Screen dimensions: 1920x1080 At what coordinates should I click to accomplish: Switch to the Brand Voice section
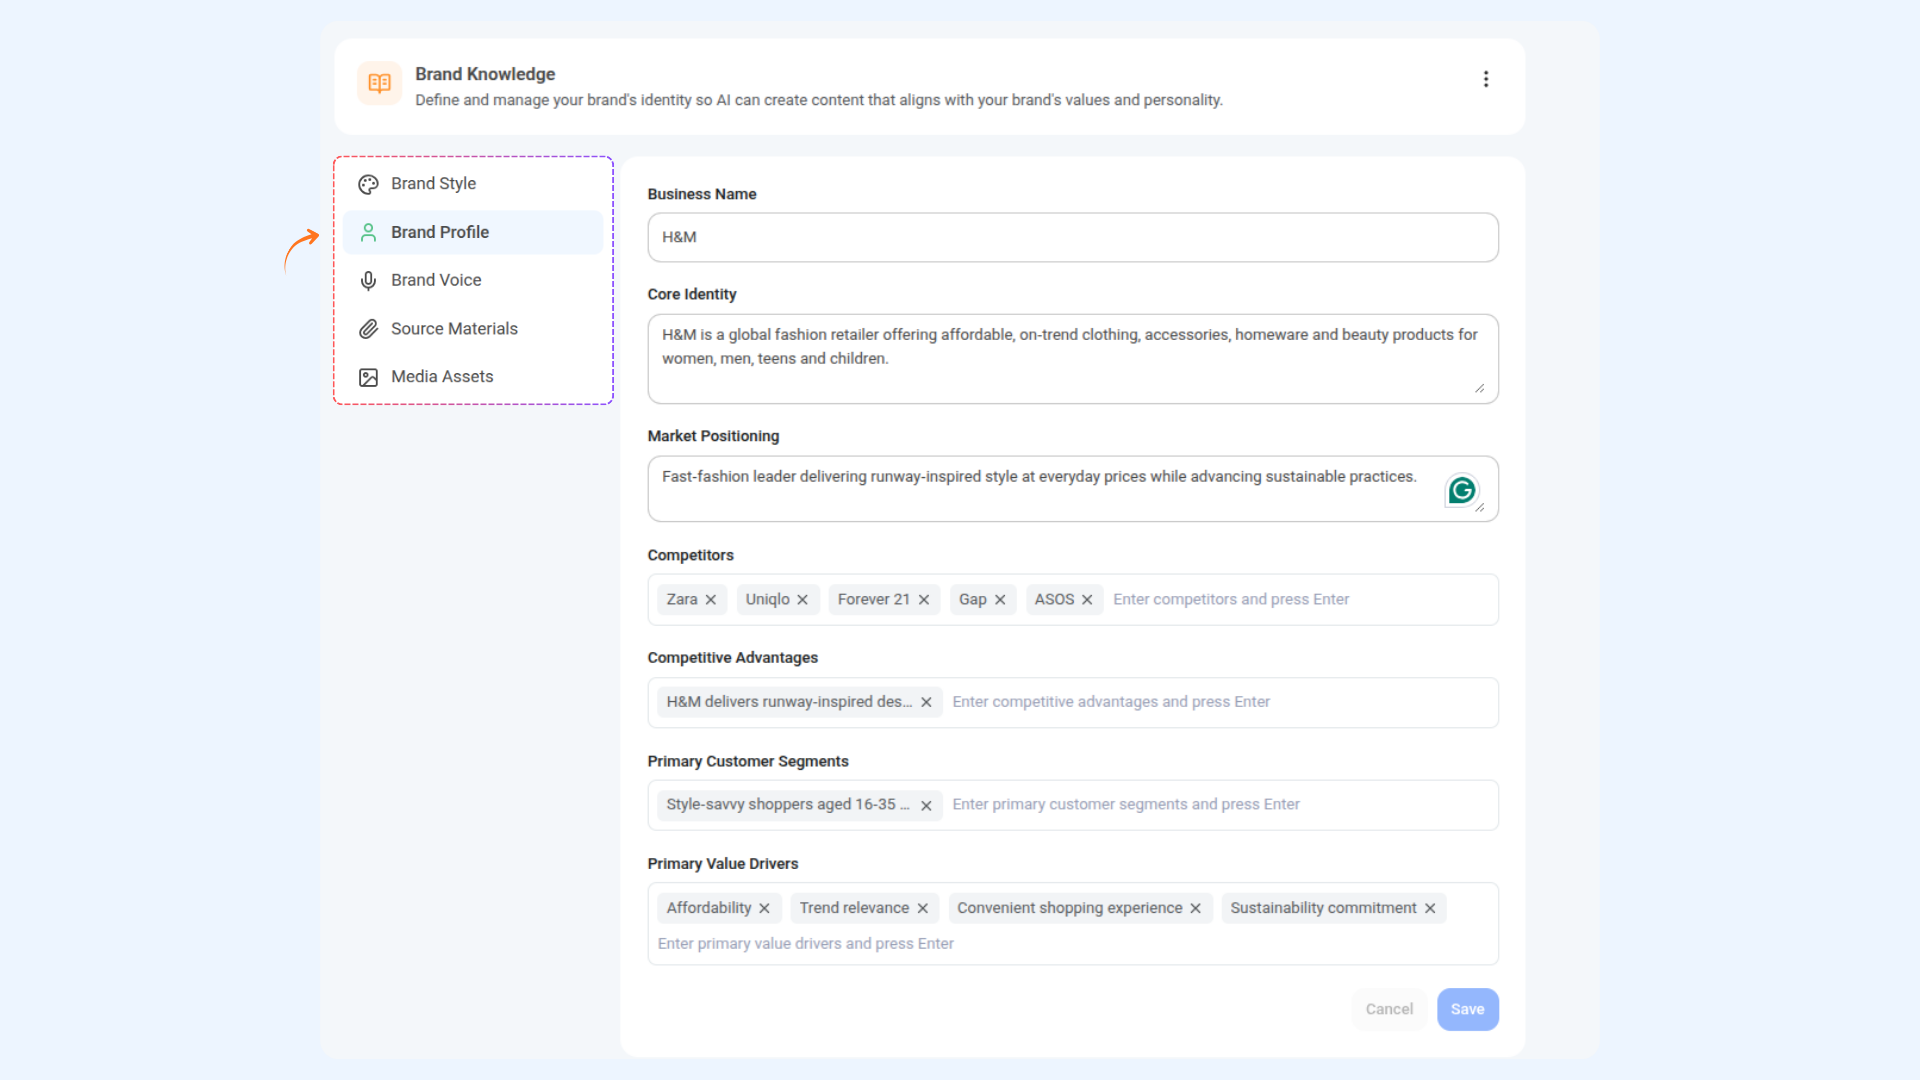tap(473, 280)
